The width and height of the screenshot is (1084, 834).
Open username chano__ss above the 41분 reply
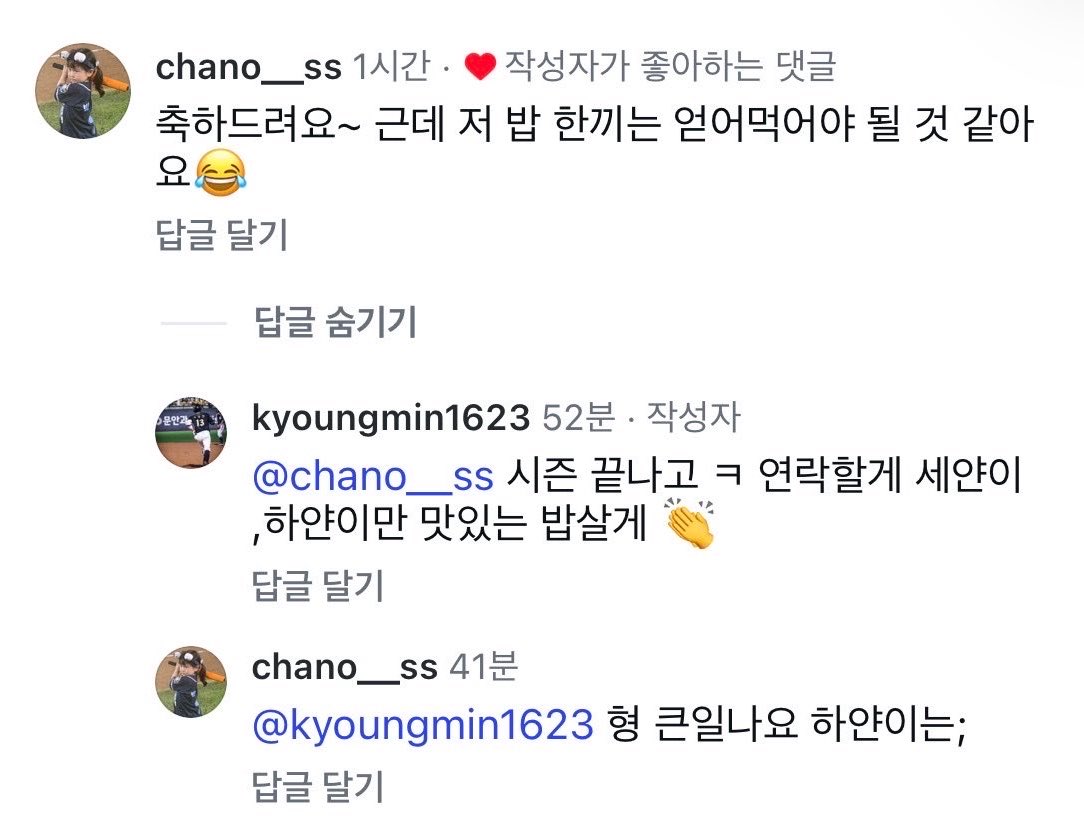pyautogui.click(x=345, y=667)
